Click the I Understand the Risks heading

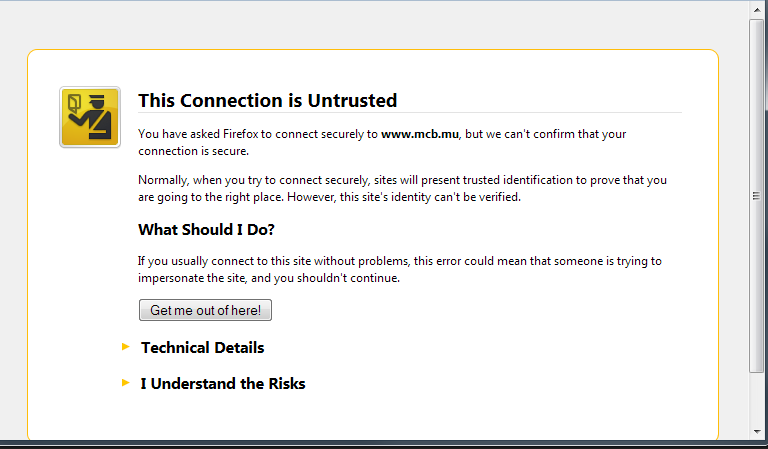[x=223, y=384]
